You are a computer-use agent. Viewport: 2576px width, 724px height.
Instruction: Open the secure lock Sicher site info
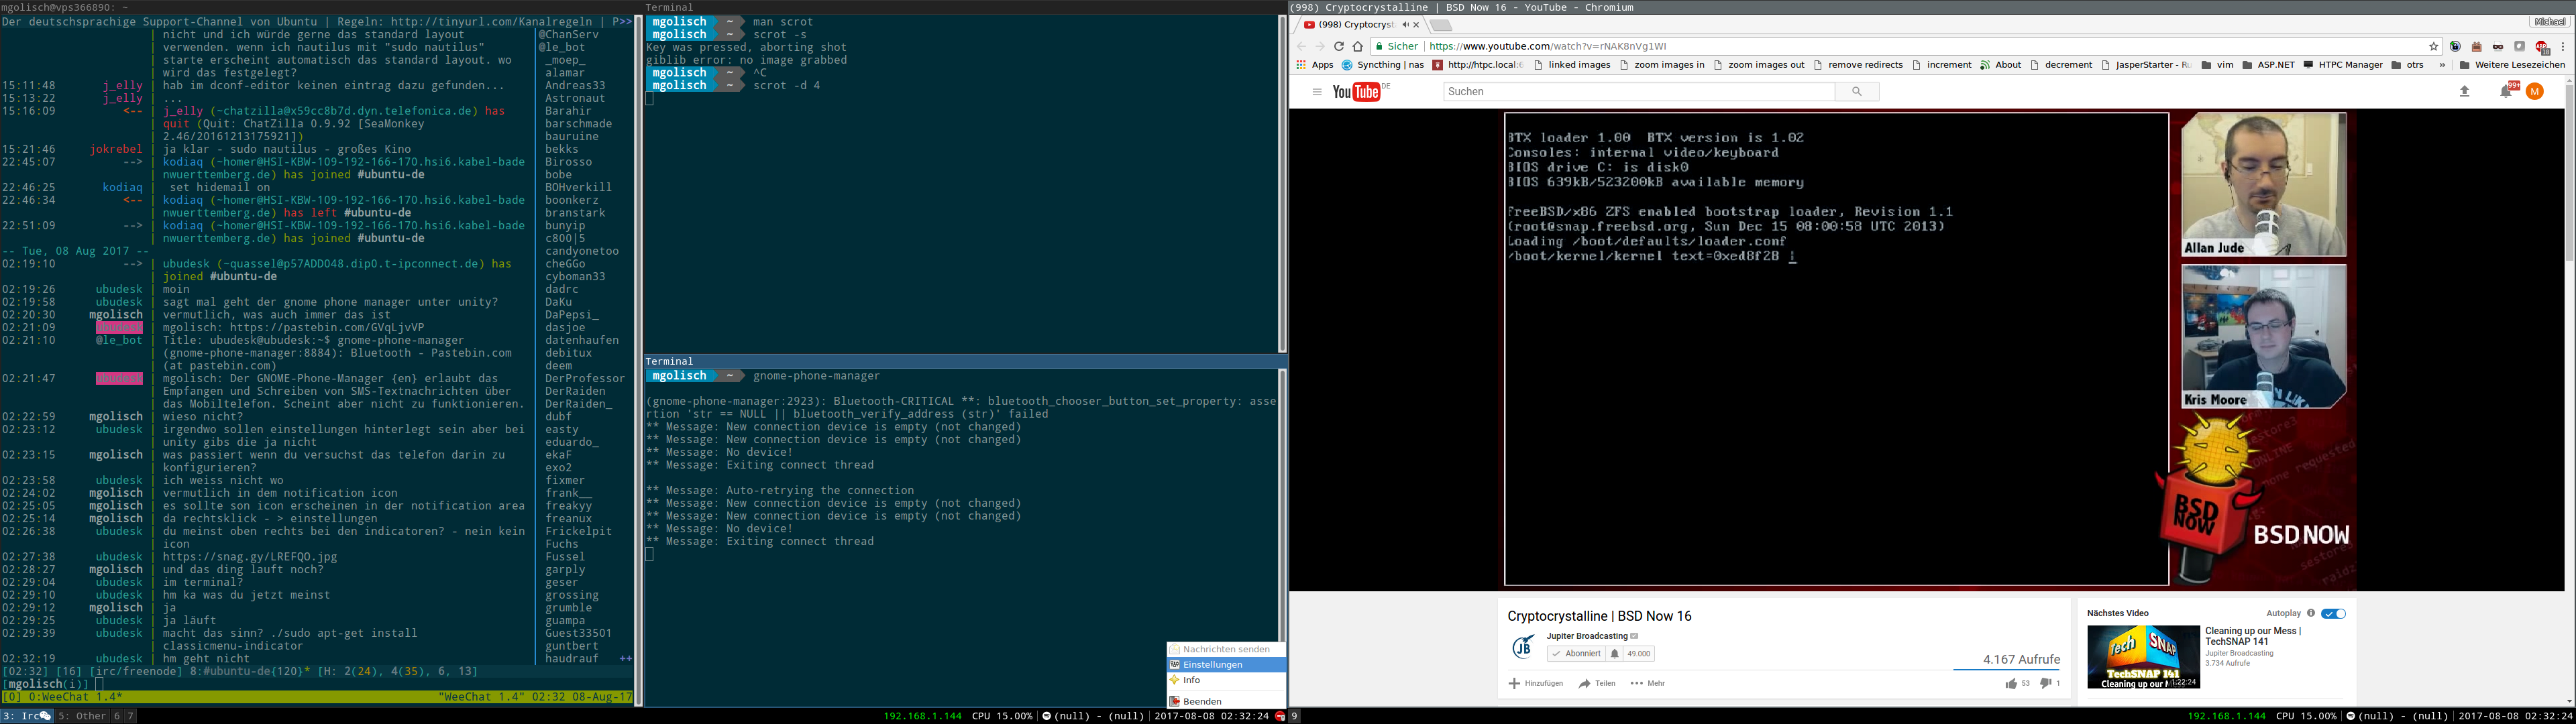pos(1398,46)
